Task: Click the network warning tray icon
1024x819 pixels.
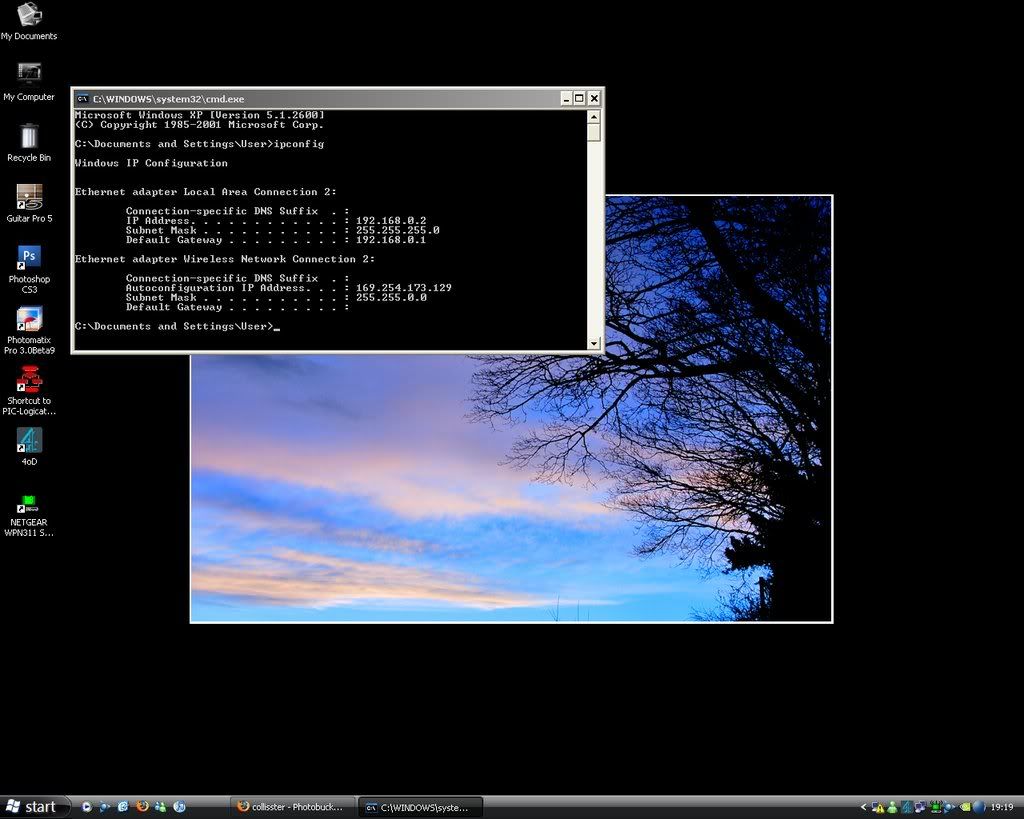Action: pos(878,807)
